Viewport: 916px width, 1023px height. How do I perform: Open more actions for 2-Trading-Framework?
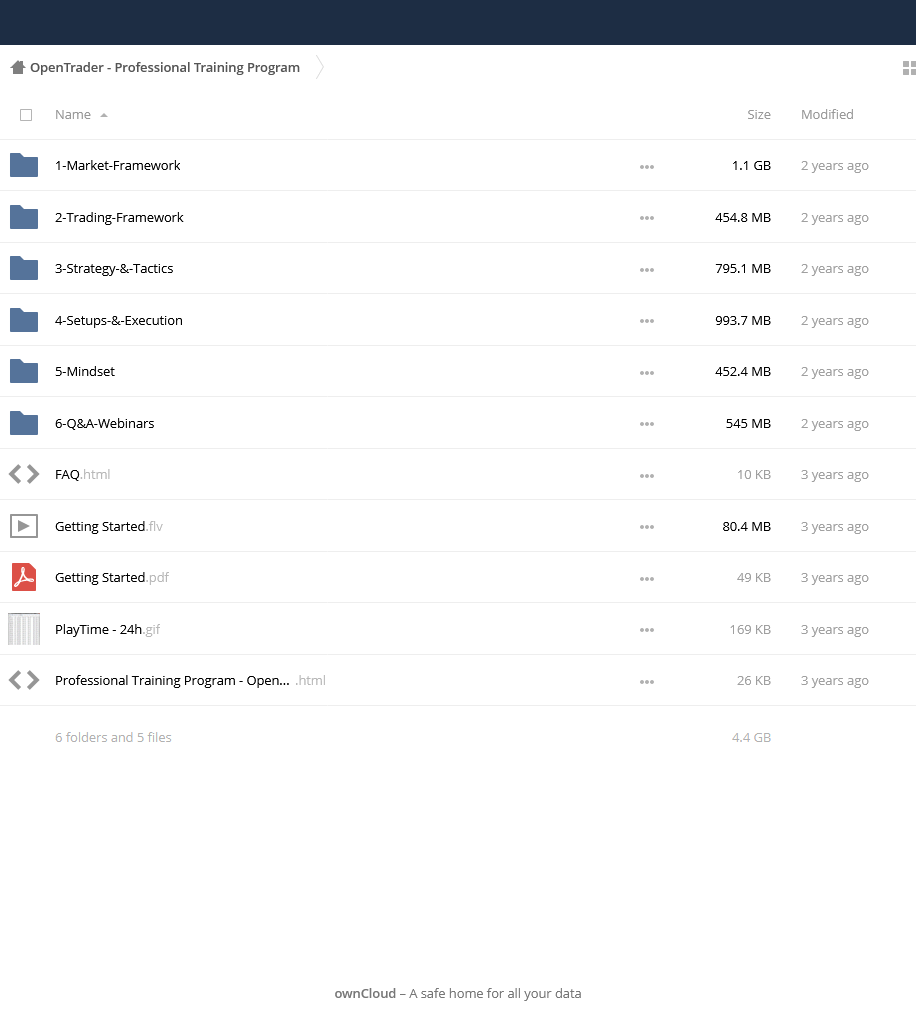pyautogui.click(x=647, y=218)
